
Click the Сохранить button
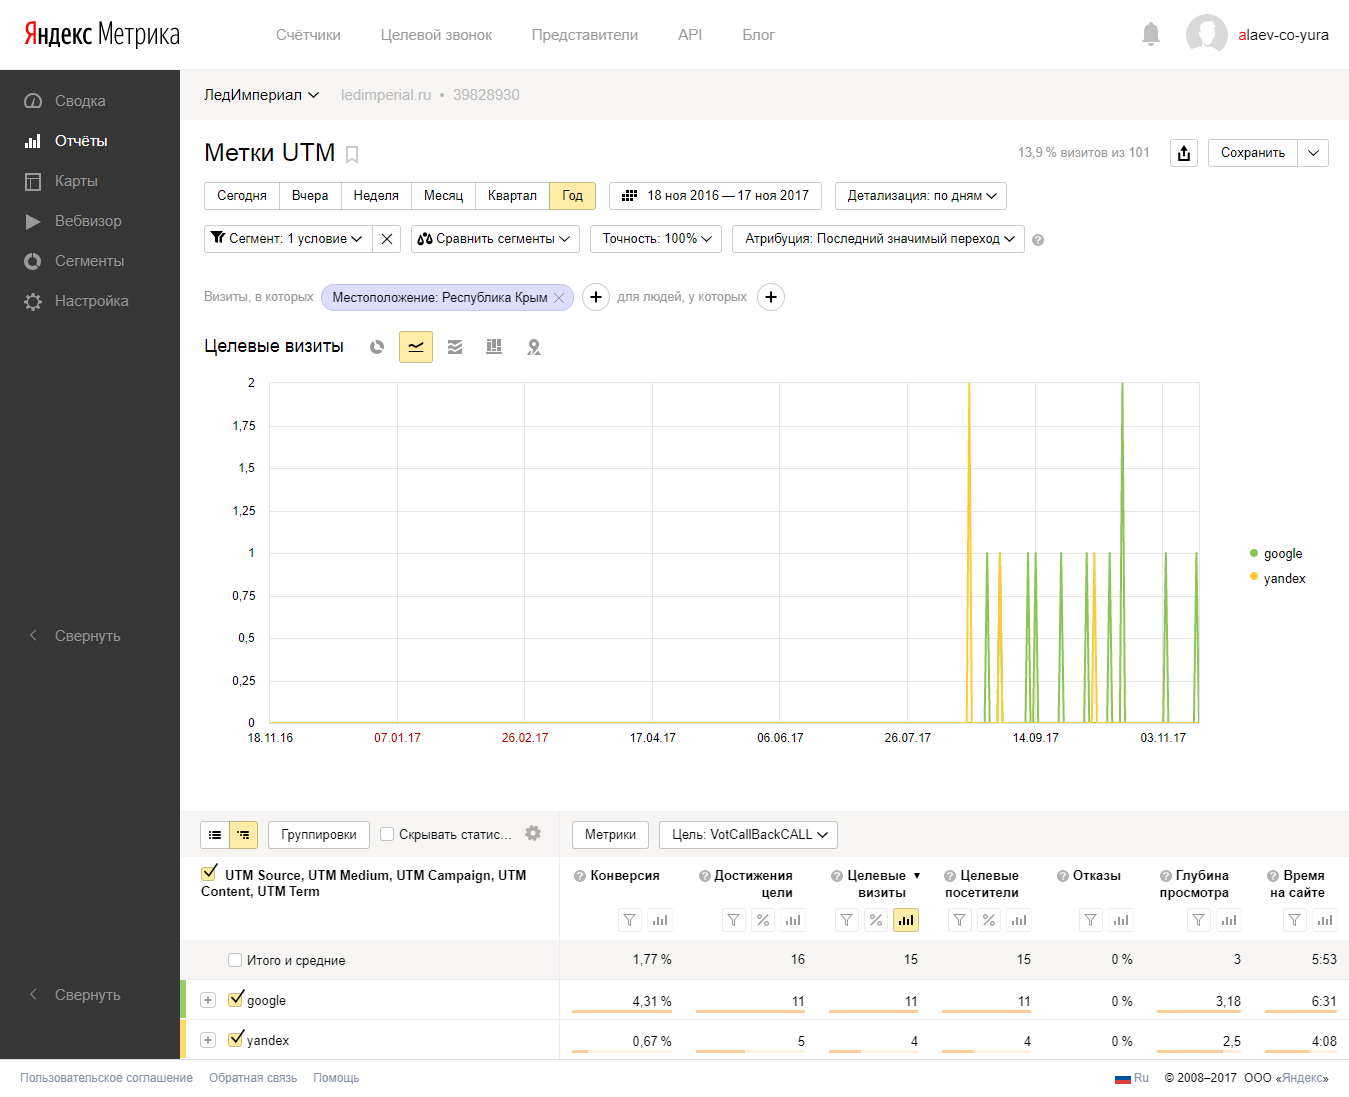click(x=1253, y=153)
